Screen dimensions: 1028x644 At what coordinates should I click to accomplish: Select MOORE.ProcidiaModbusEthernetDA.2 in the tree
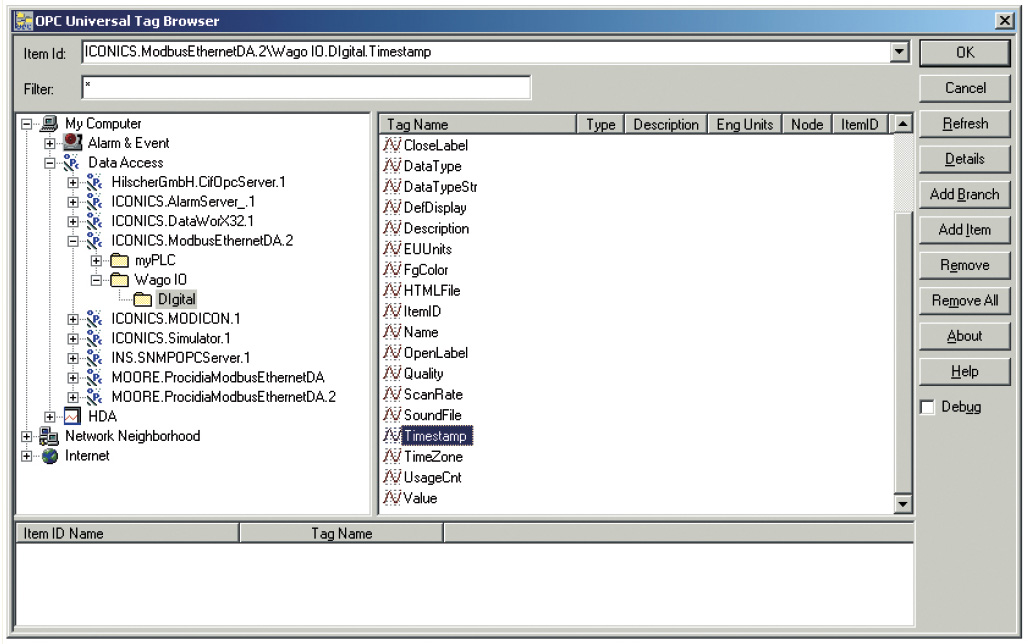click(x=224, y=397)
